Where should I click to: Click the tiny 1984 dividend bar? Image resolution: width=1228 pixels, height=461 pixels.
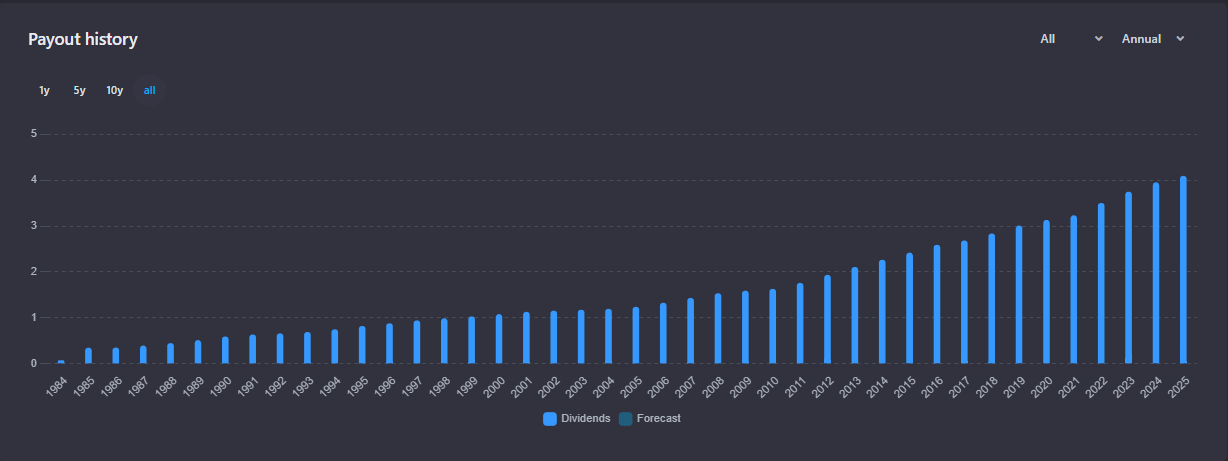click(x=61, y=361)
